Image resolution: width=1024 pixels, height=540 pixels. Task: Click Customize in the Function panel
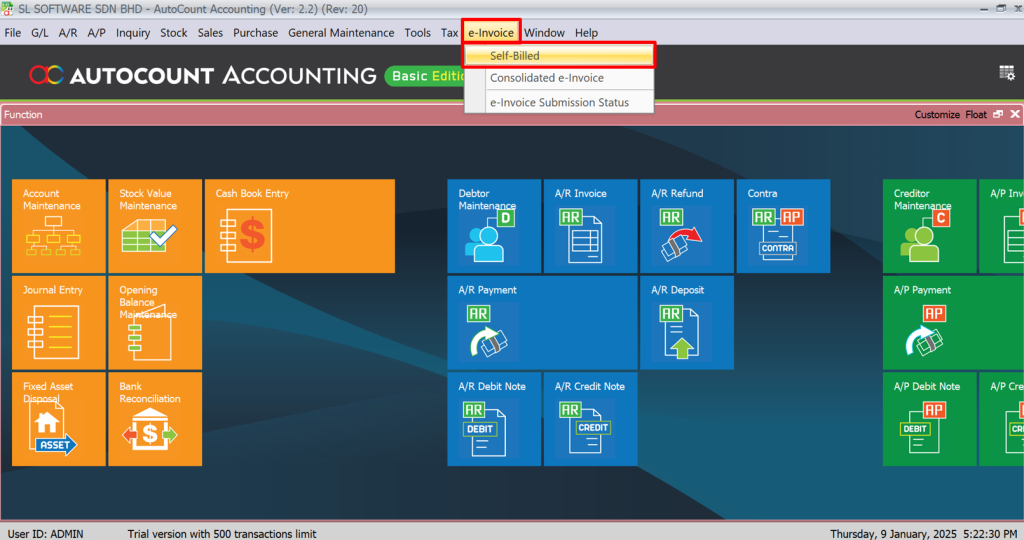[936, 114]
